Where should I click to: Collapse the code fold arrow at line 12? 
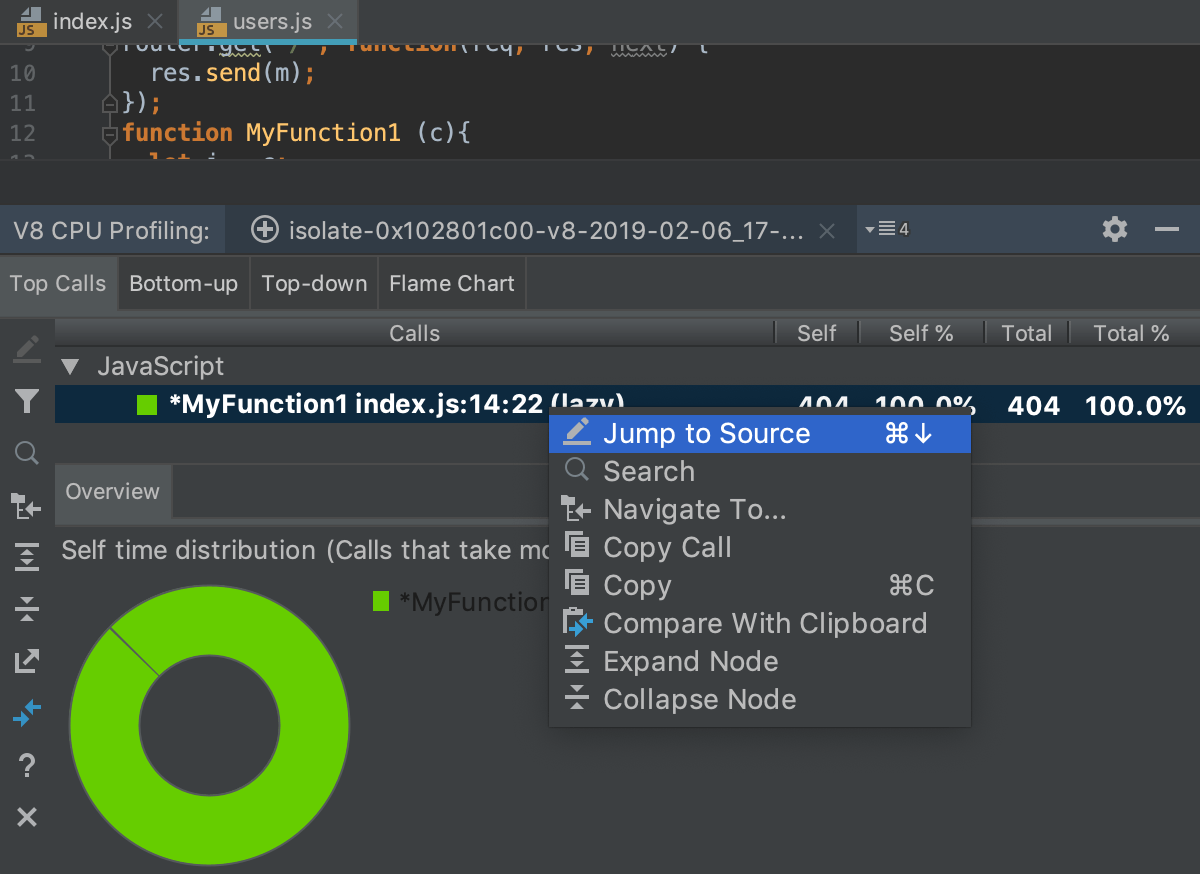tap(108, 132)
